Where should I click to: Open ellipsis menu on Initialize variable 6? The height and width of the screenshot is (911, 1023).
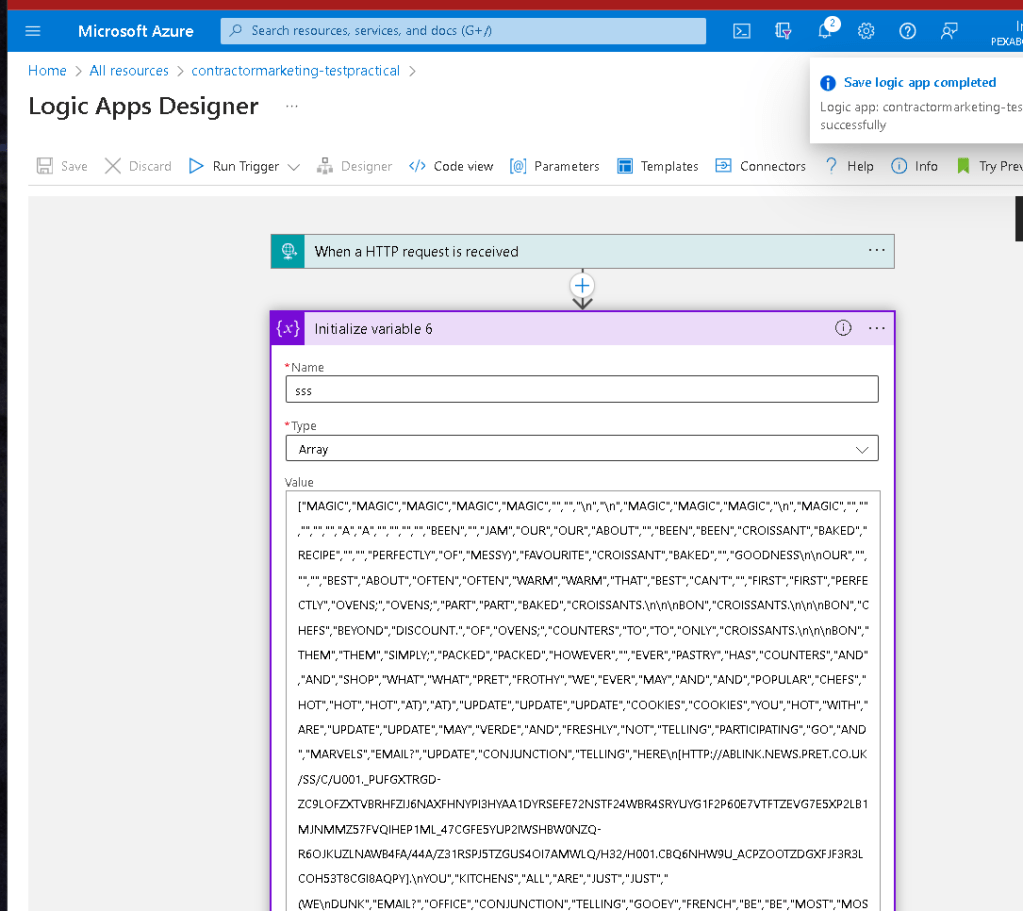pyautogui.click(x=876, y=328)
